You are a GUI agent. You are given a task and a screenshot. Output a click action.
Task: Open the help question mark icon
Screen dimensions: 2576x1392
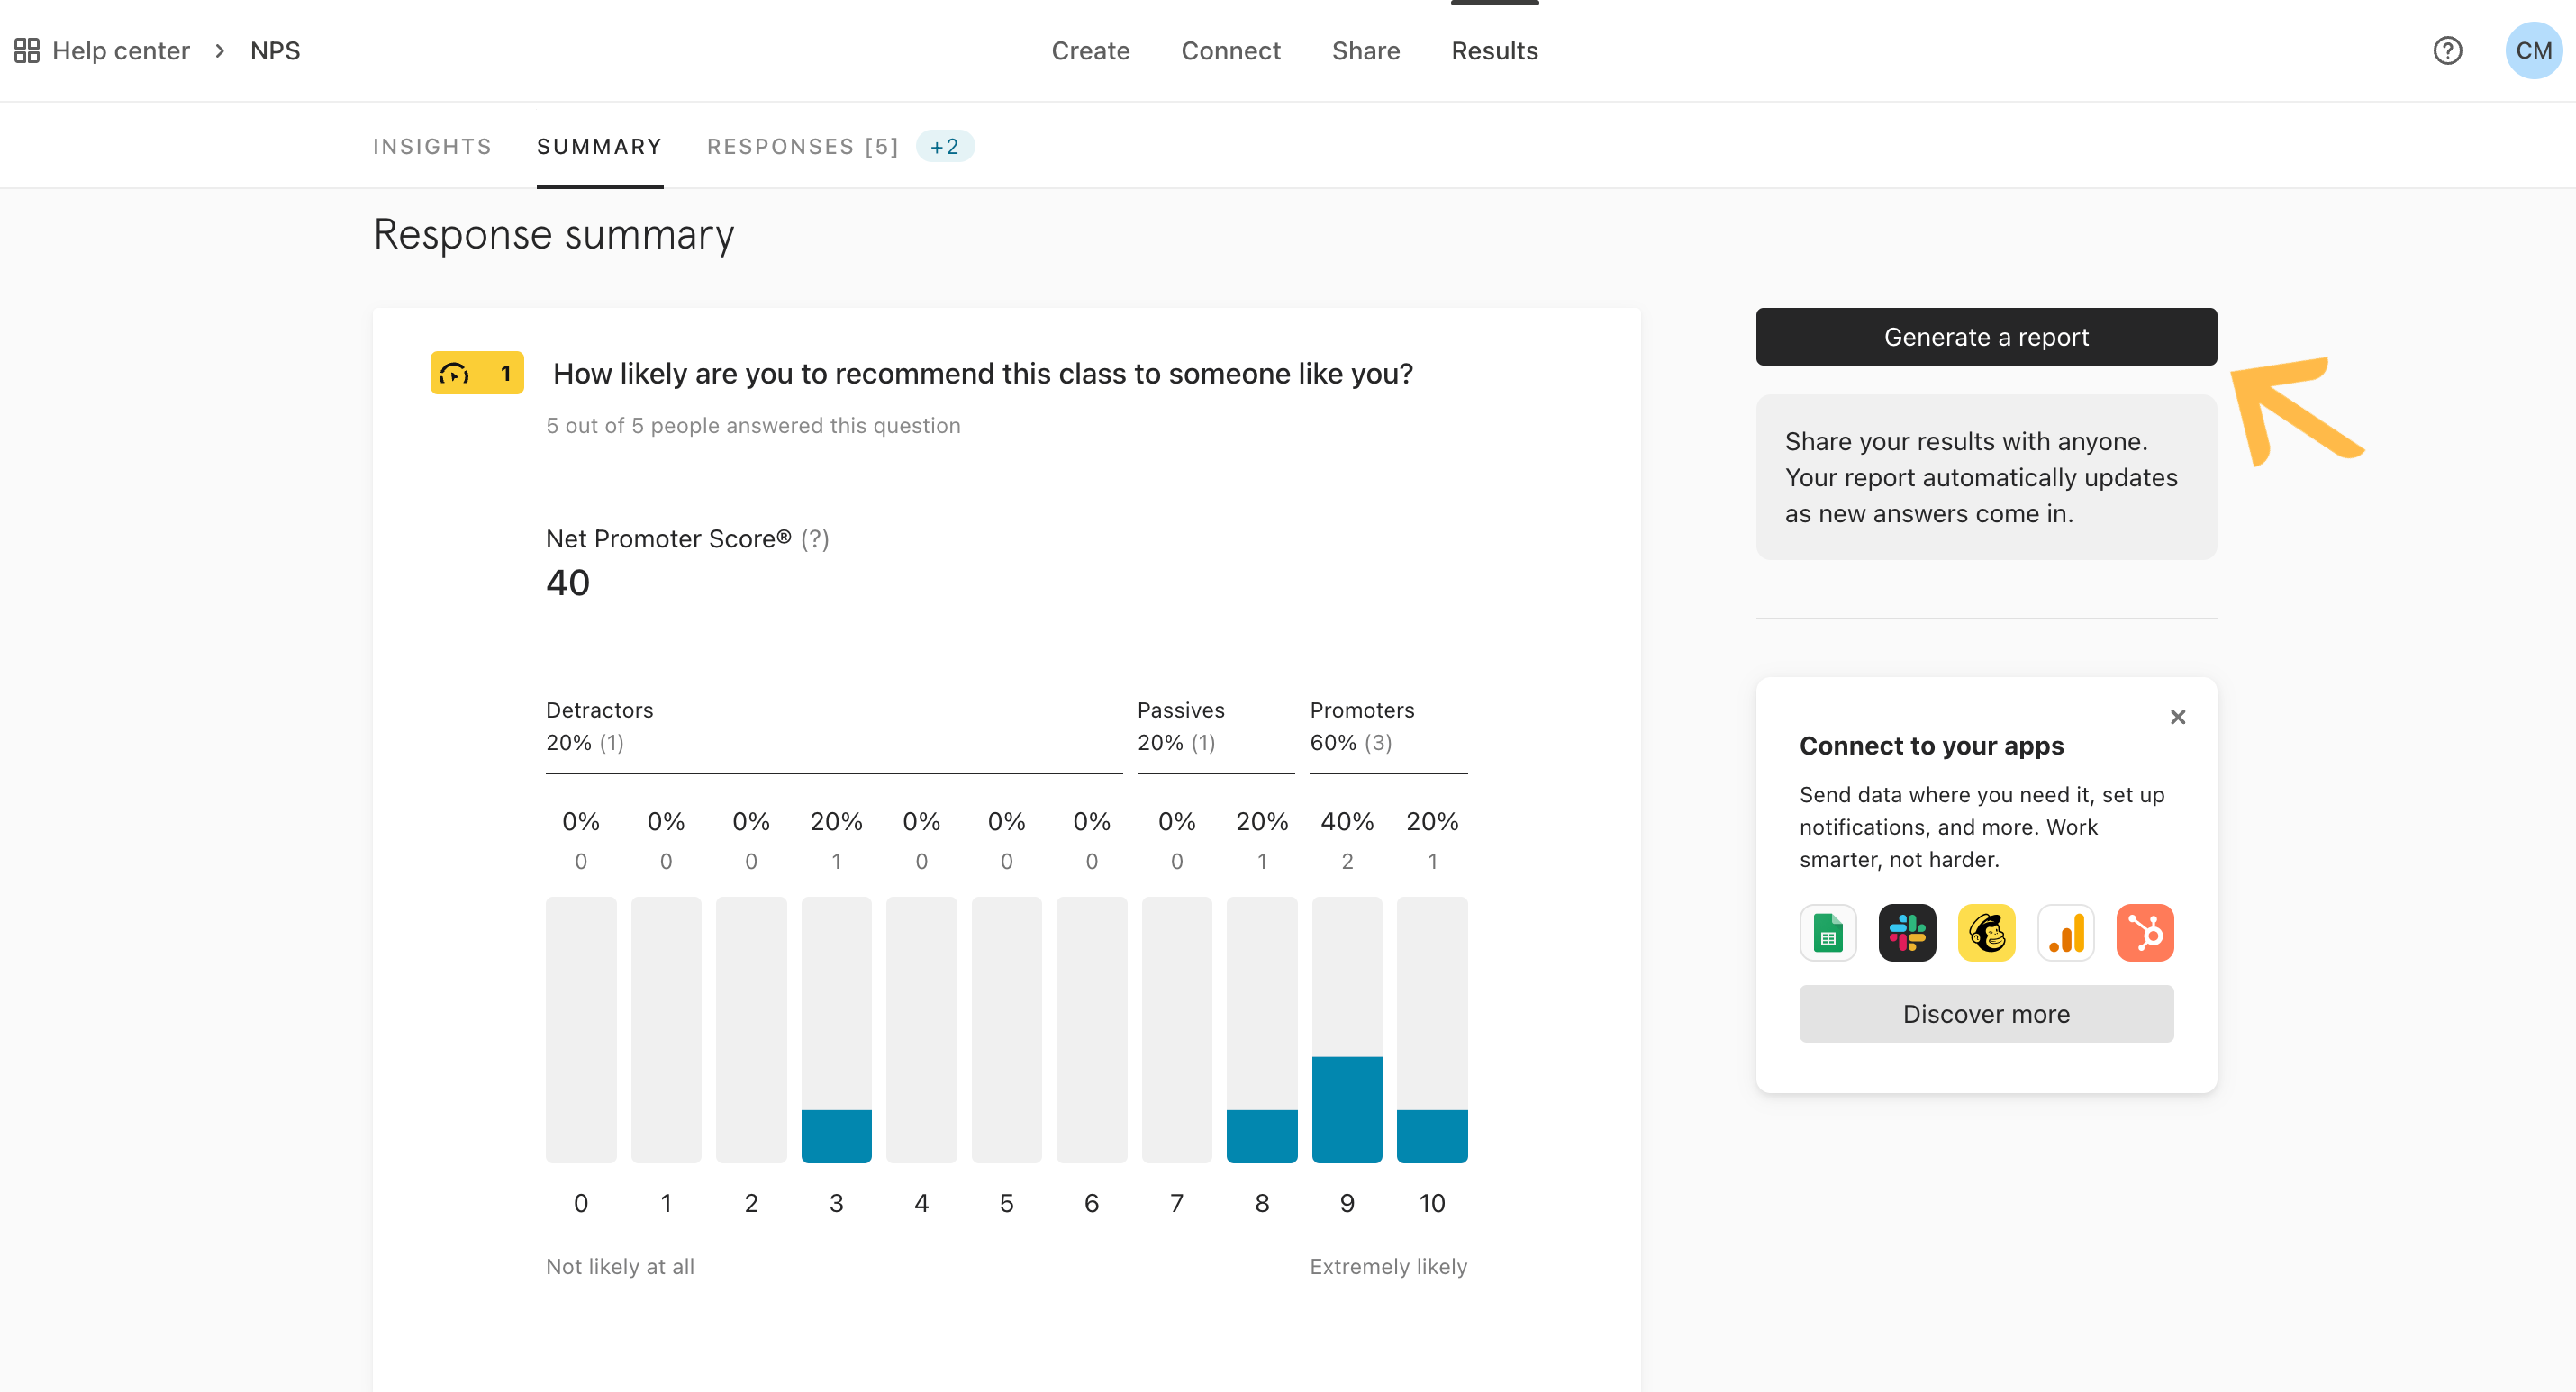coord(2447,51)
